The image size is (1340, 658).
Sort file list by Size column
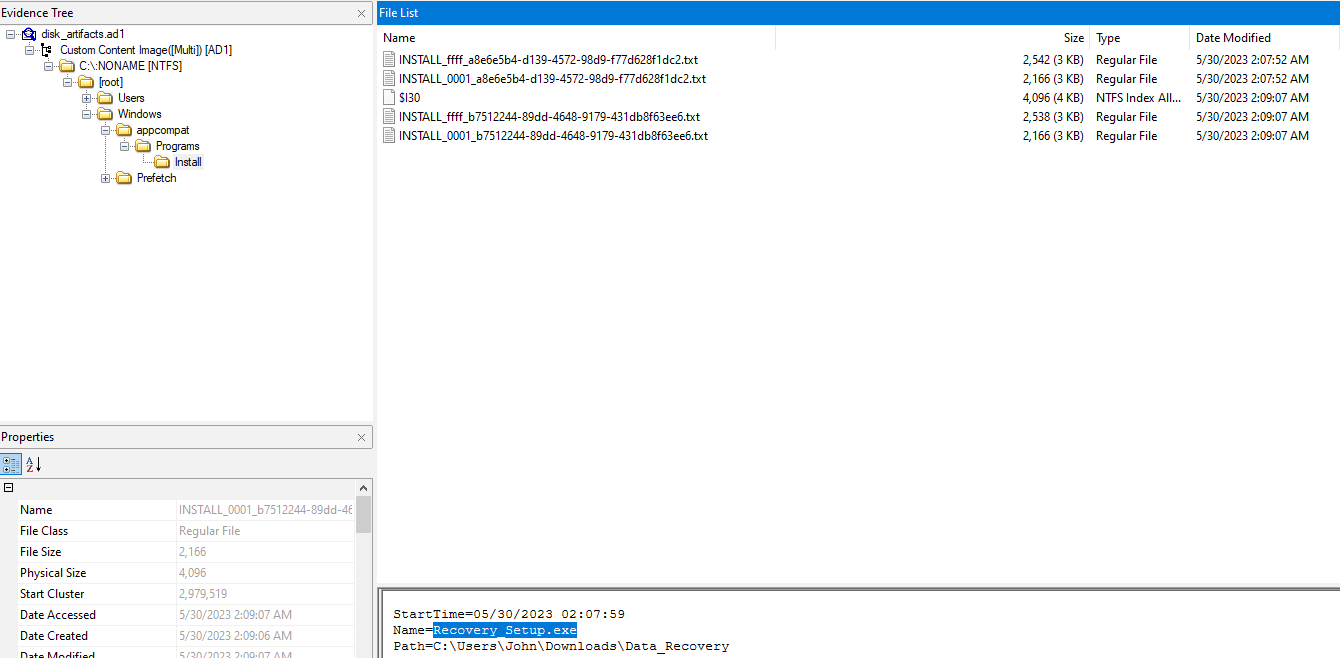(1073, 38)
